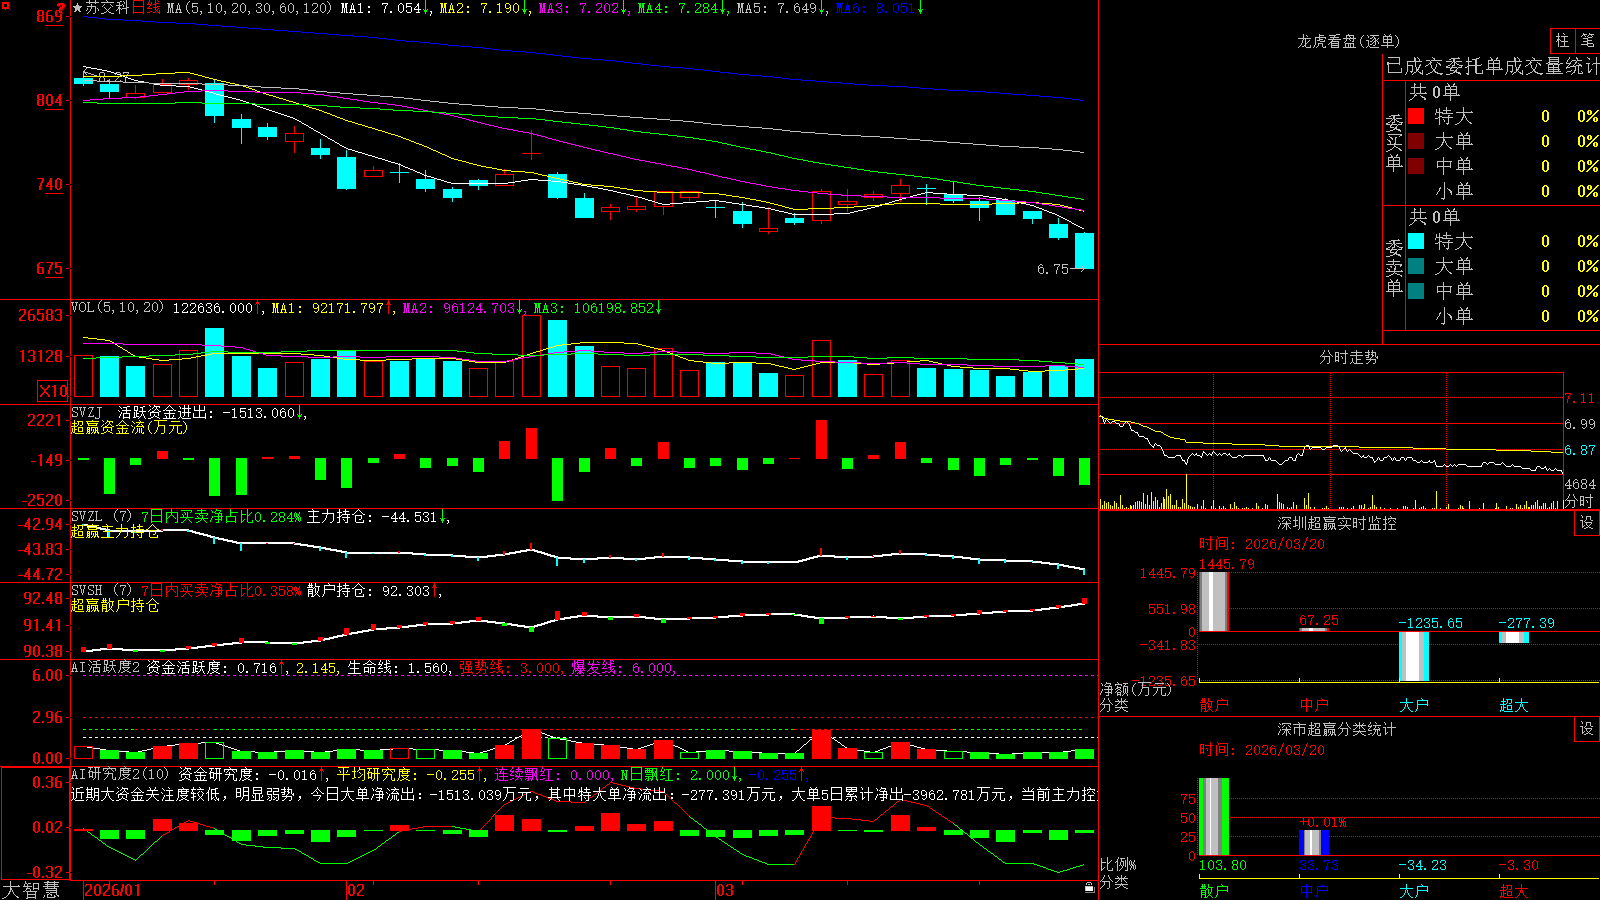Click the -1235.65 大户 net amount bar

tap(1414, 657)
